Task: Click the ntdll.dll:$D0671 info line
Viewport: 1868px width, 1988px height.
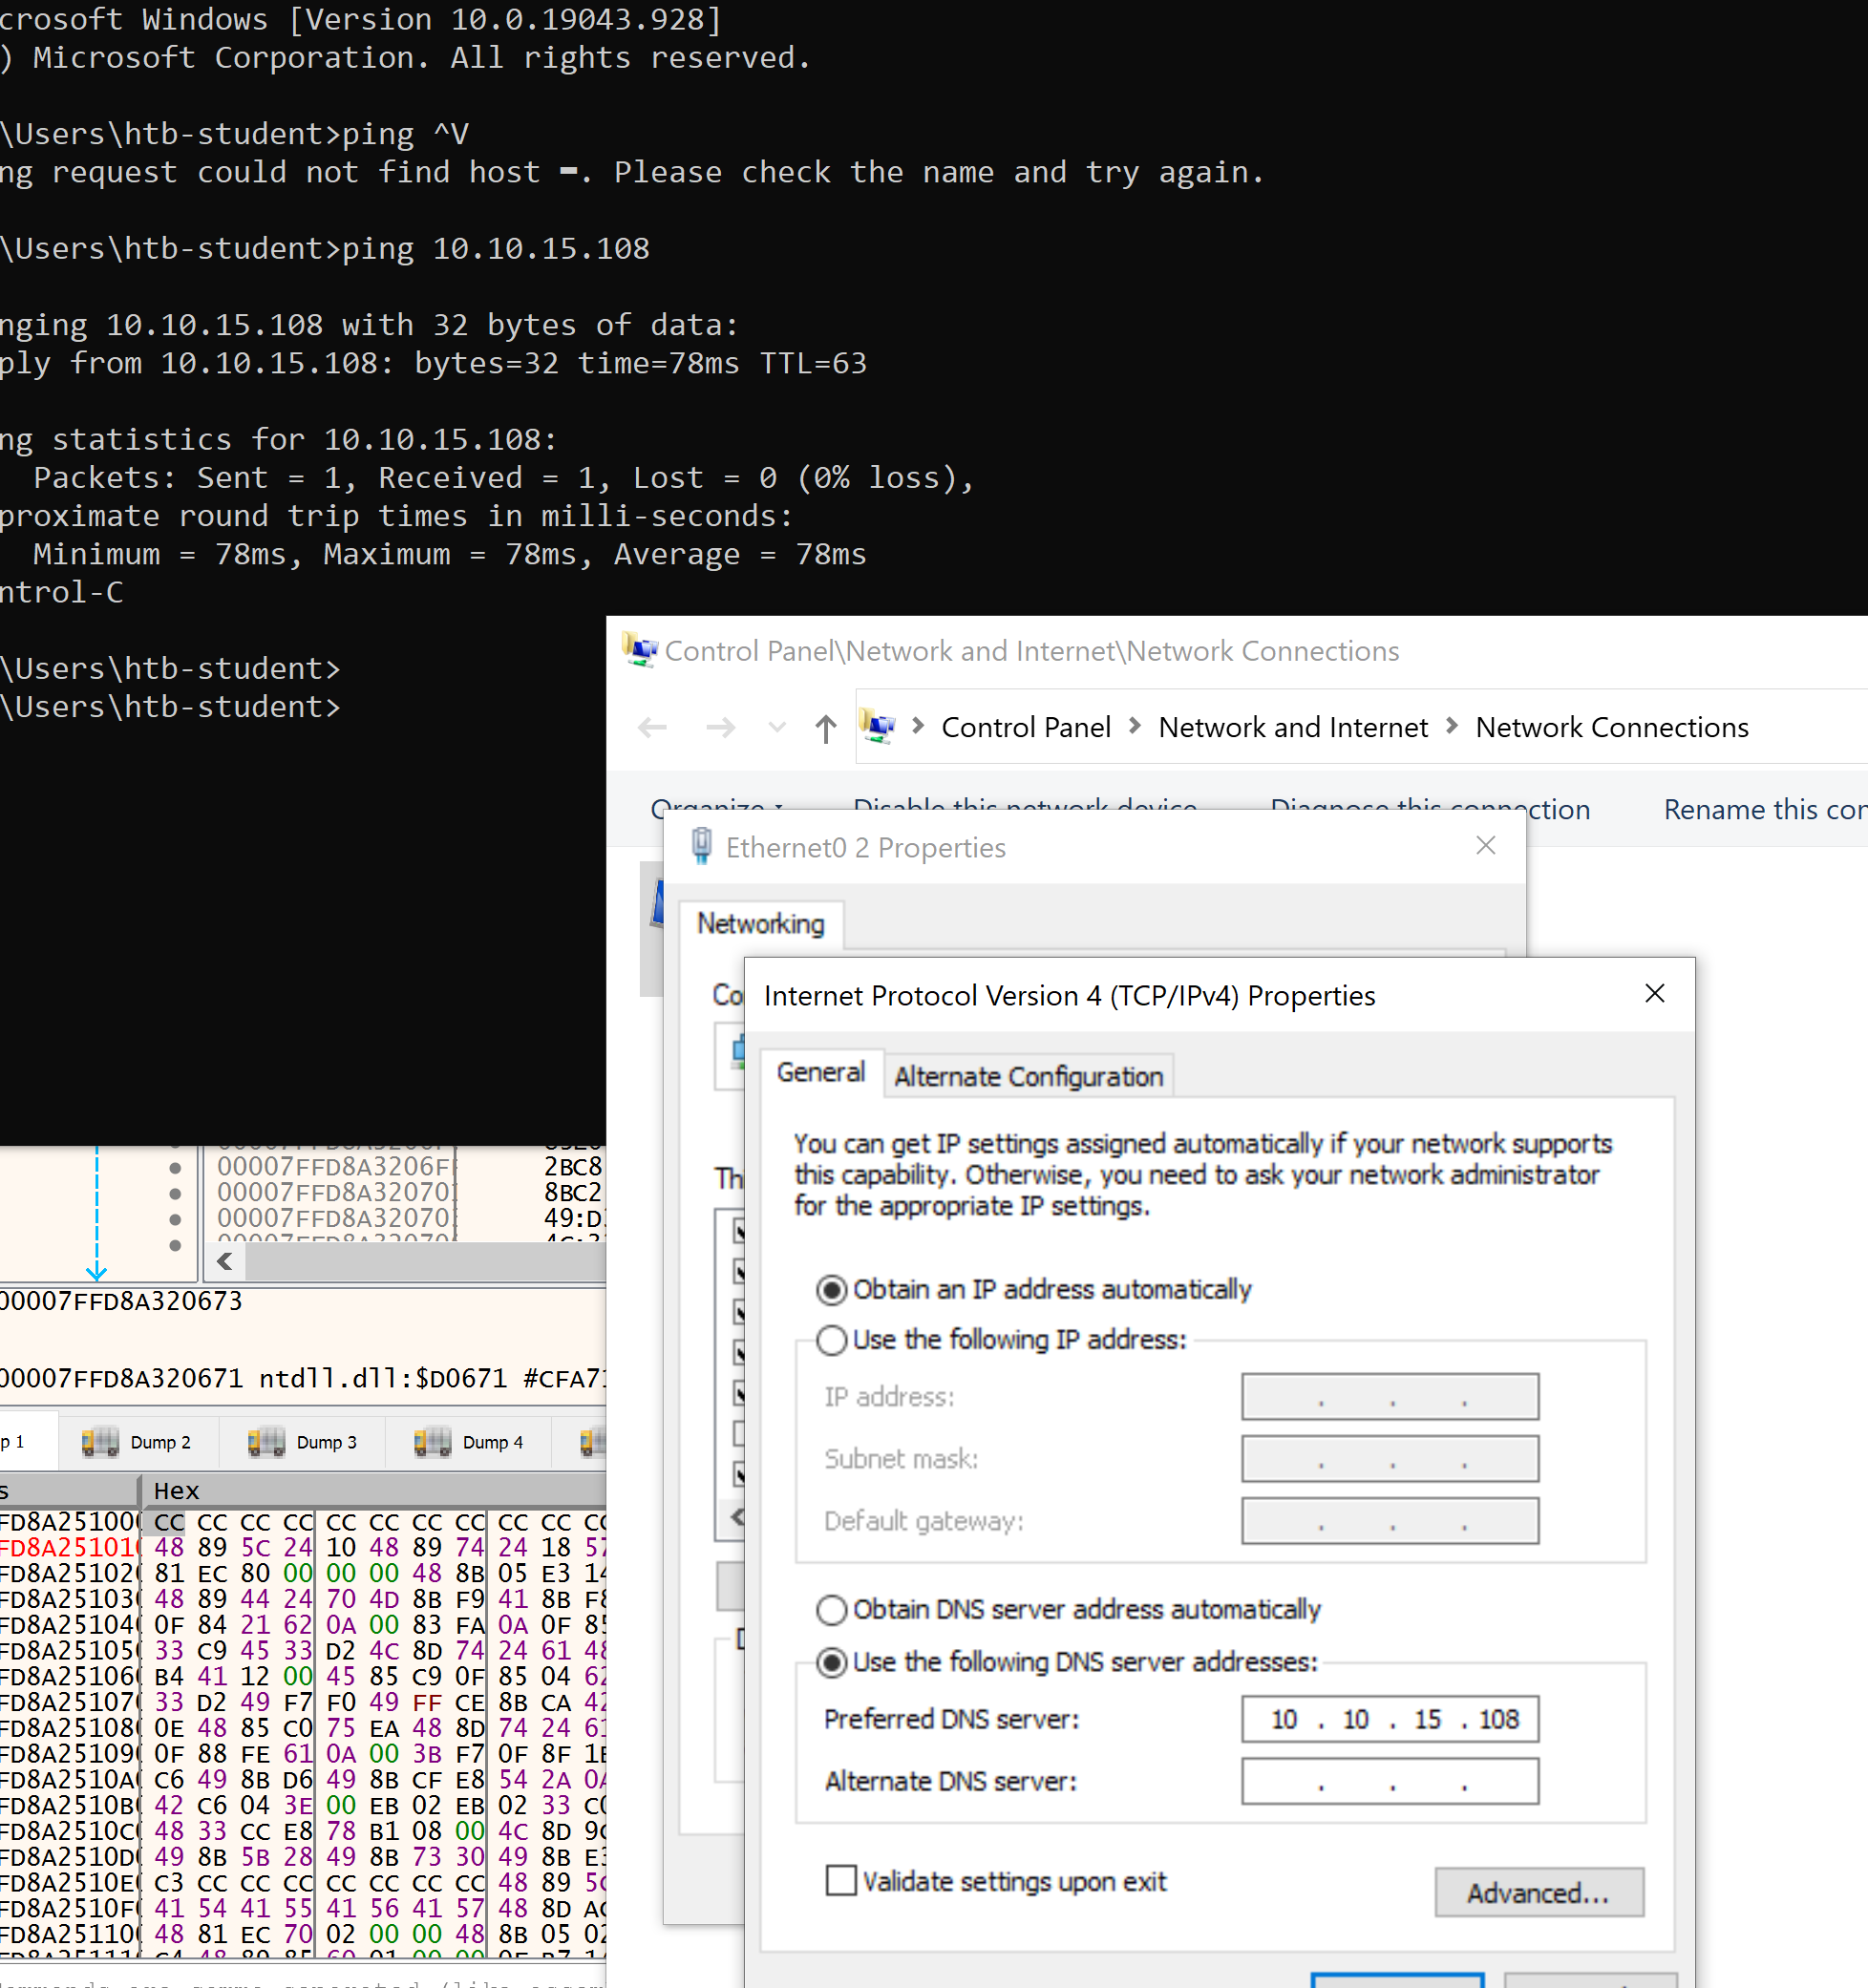Action: click(x=303, y=1379)
